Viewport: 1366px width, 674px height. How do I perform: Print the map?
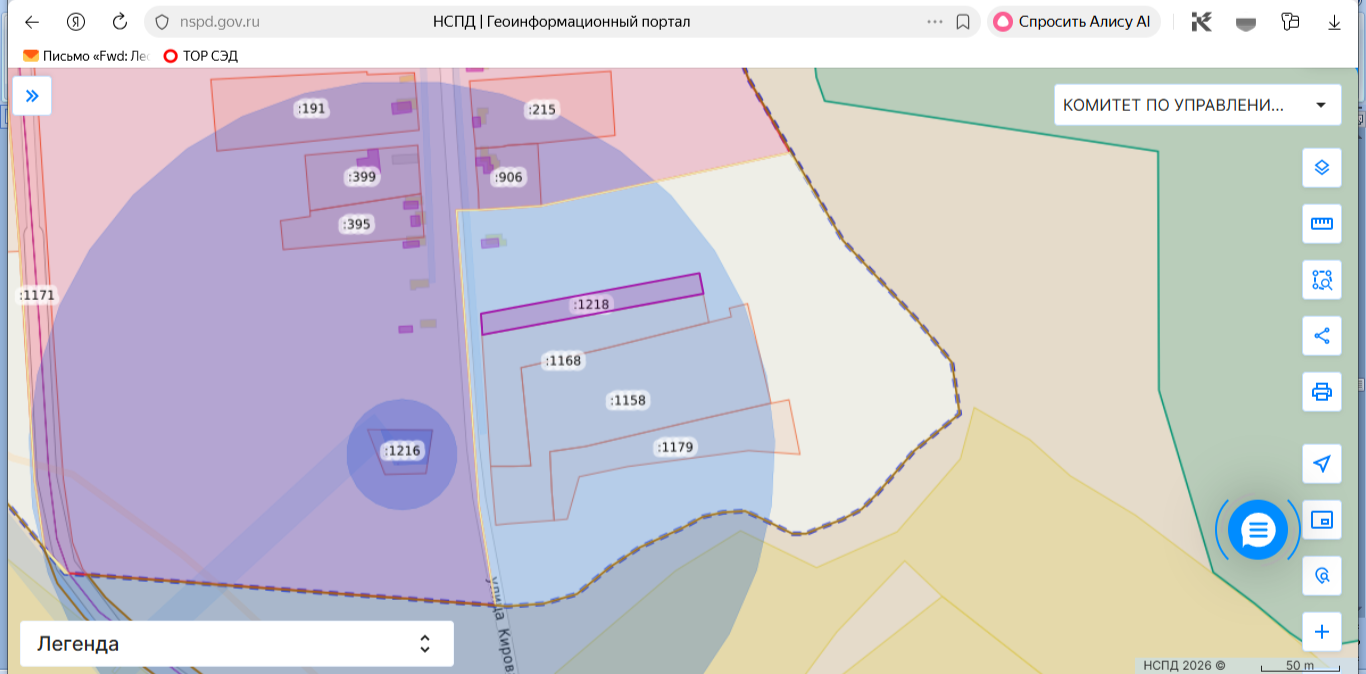point(1322,392)
